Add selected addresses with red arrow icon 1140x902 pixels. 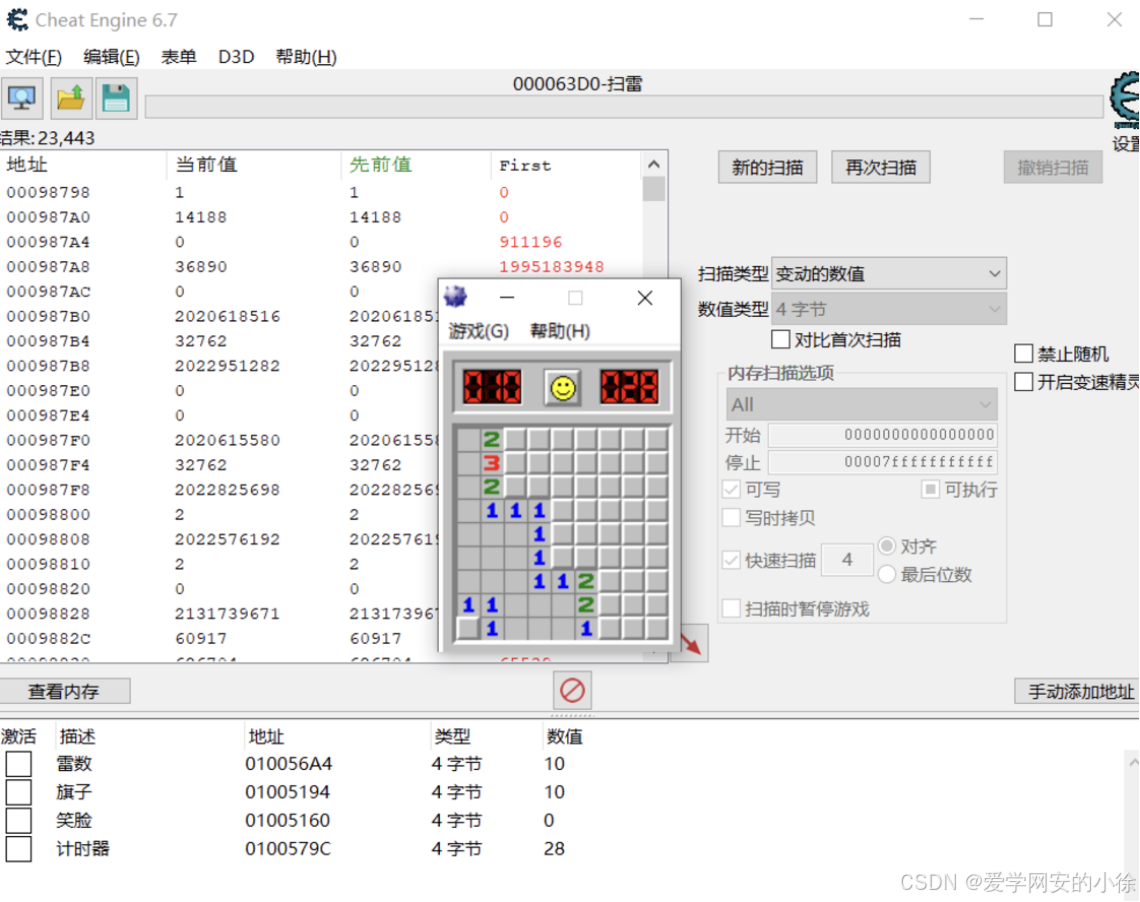[691, 643]
